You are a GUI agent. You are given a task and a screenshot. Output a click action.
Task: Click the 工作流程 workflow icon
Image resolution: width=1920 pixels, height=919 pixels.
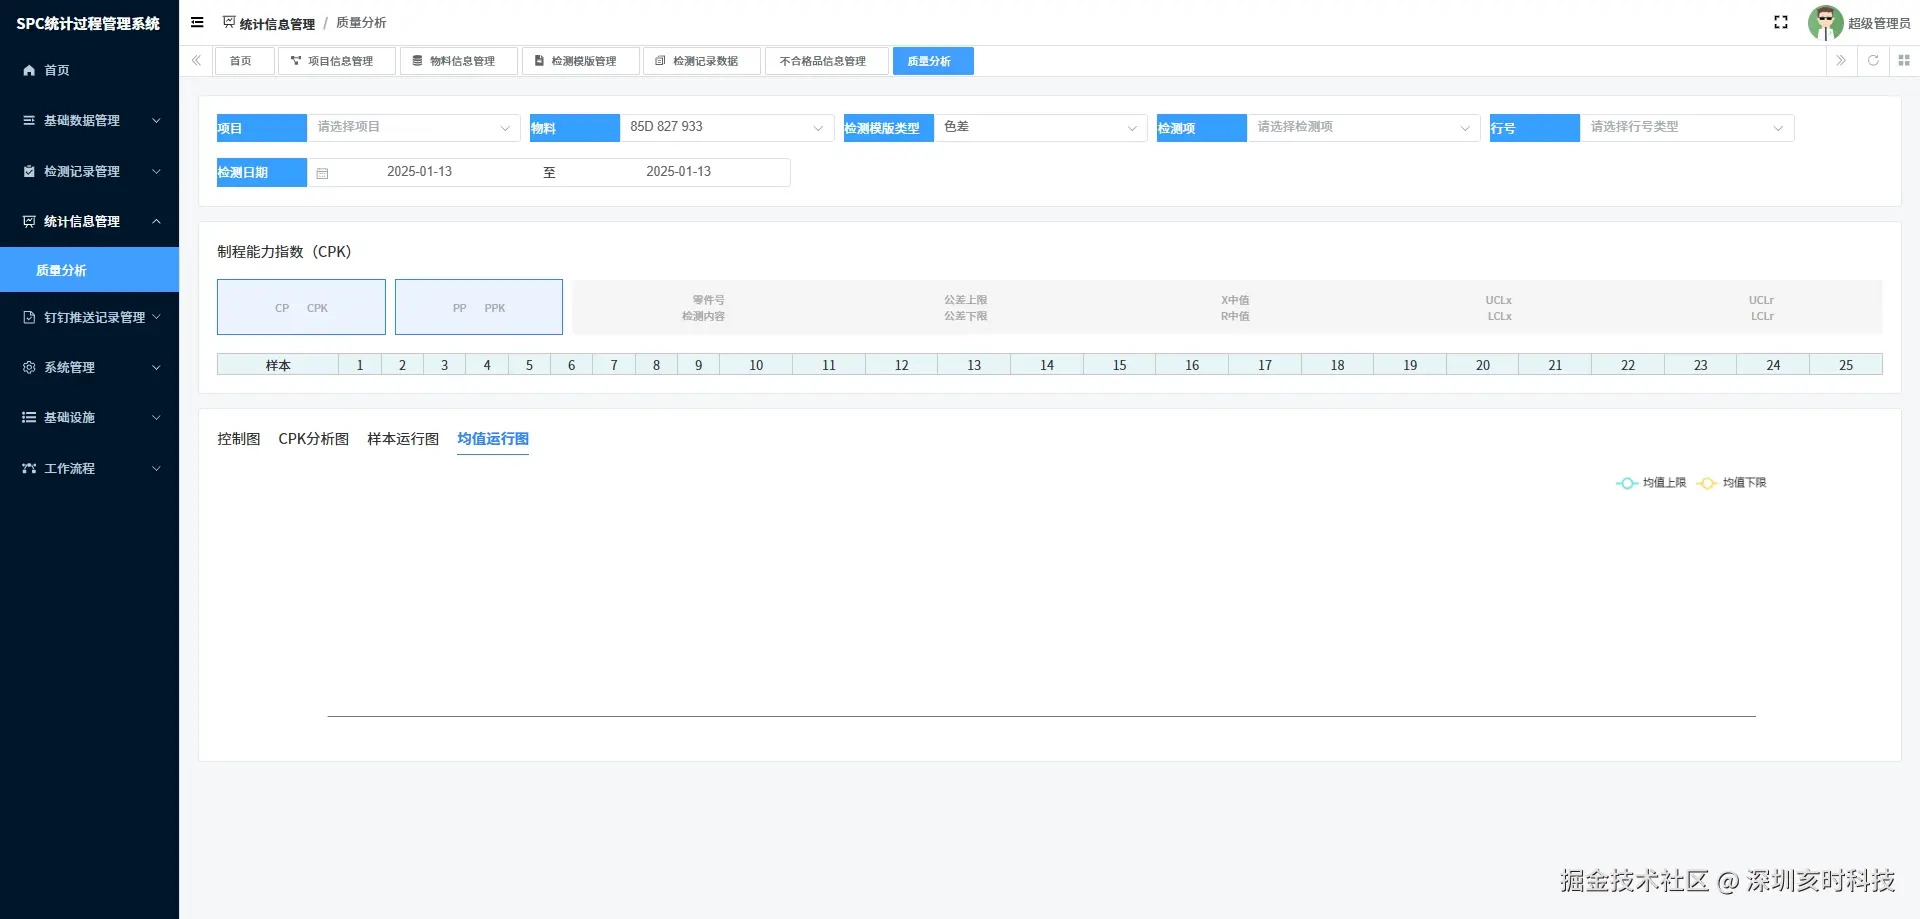[29, 468]
